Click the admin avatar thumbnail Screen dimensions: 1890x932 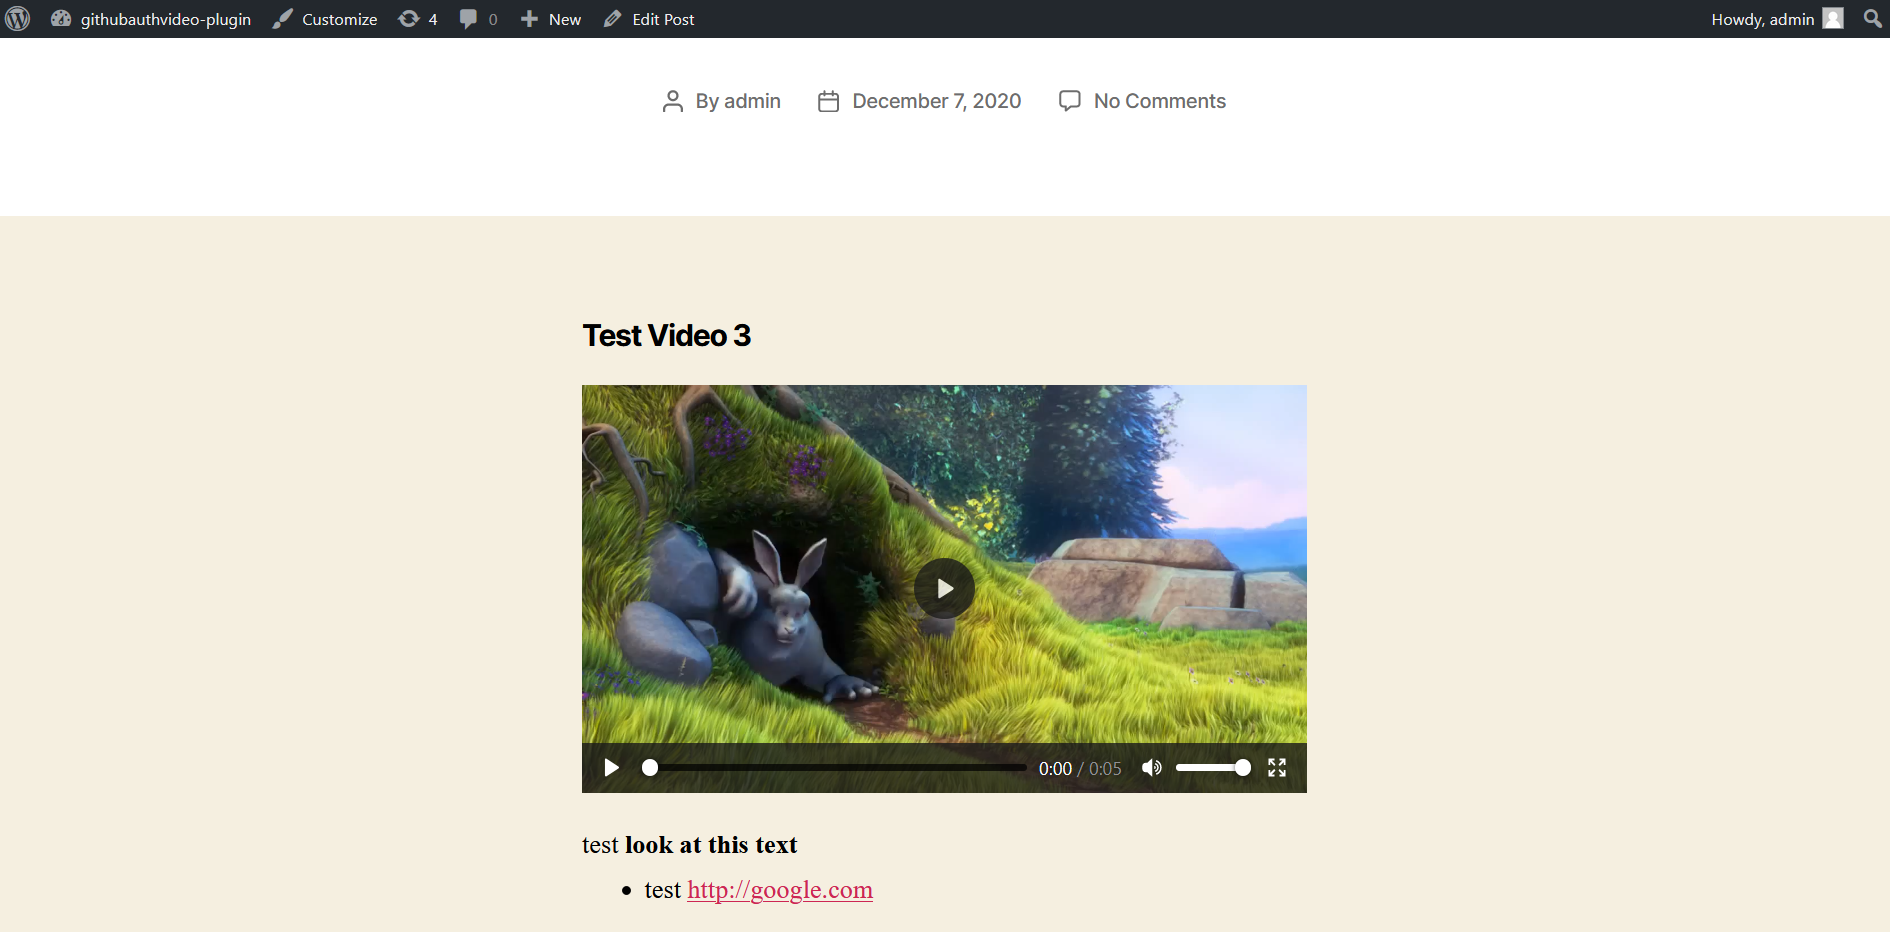coord(1833,19)
